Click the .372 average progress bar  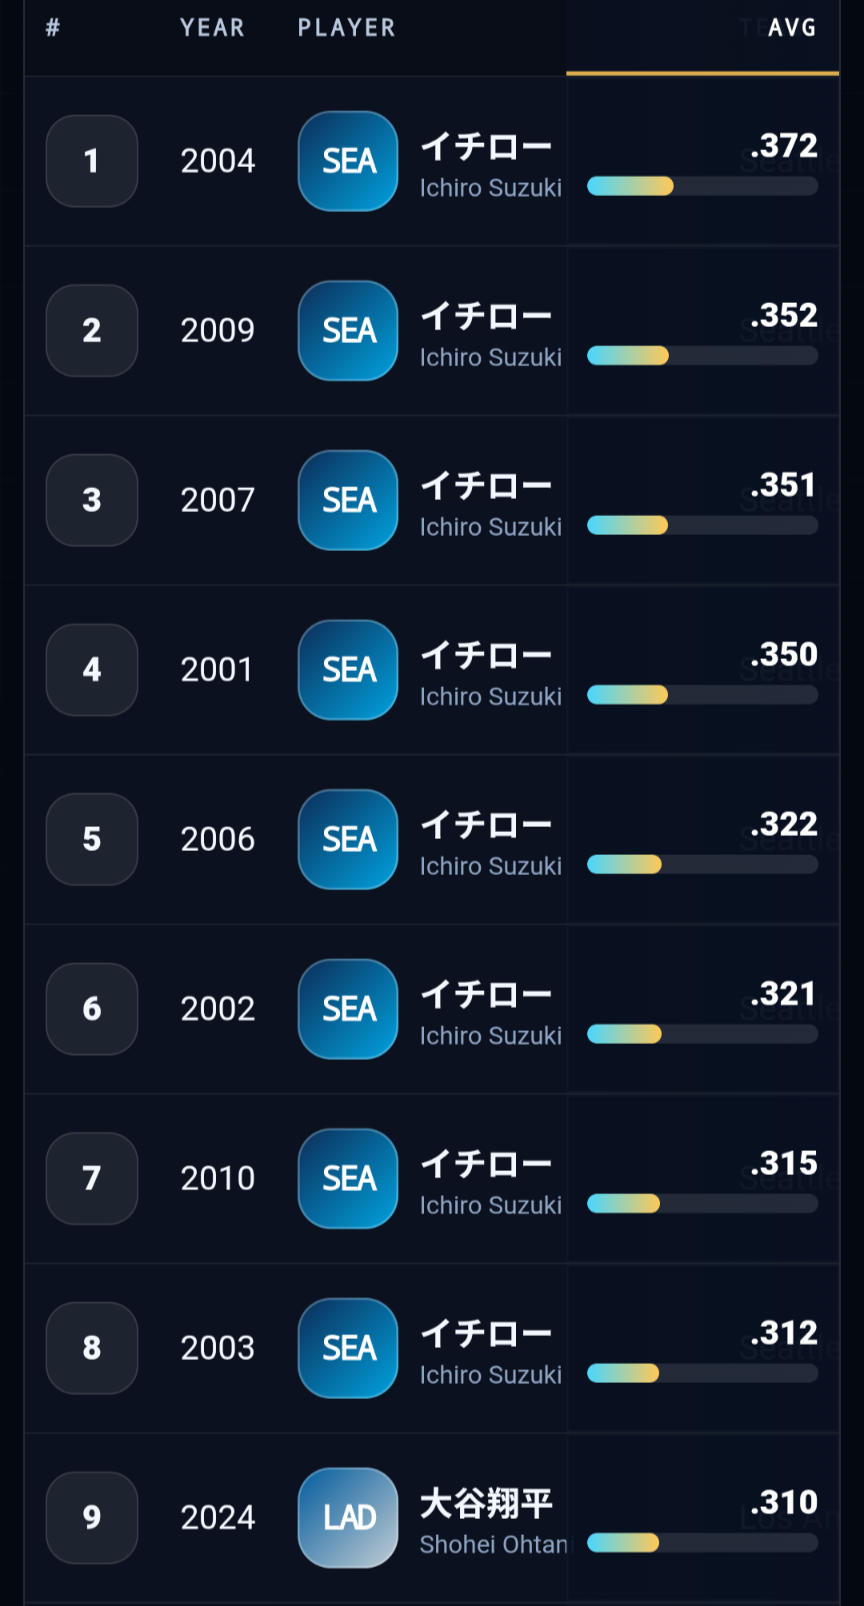click(x=702, y=186)
